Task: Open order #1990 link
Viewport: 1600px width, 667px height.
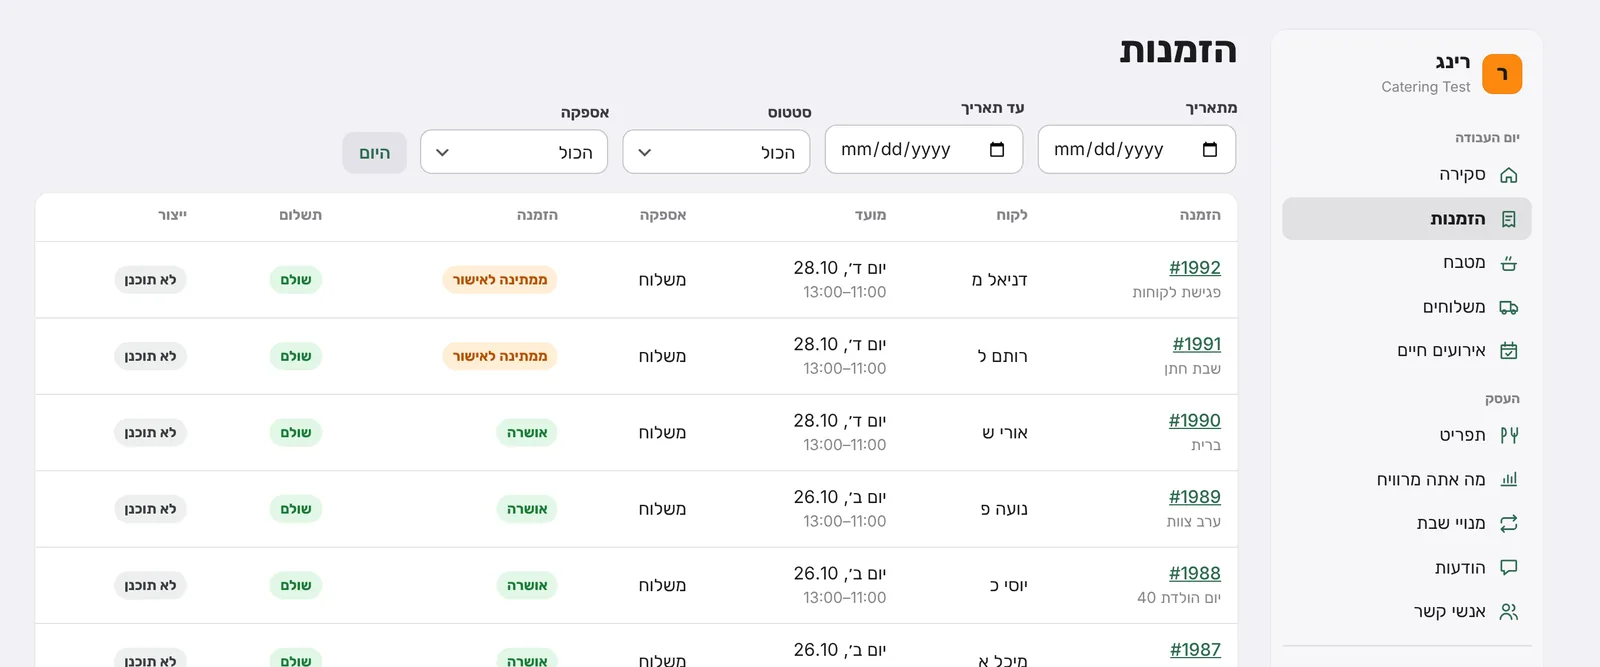Action: tap(1195, 421)
